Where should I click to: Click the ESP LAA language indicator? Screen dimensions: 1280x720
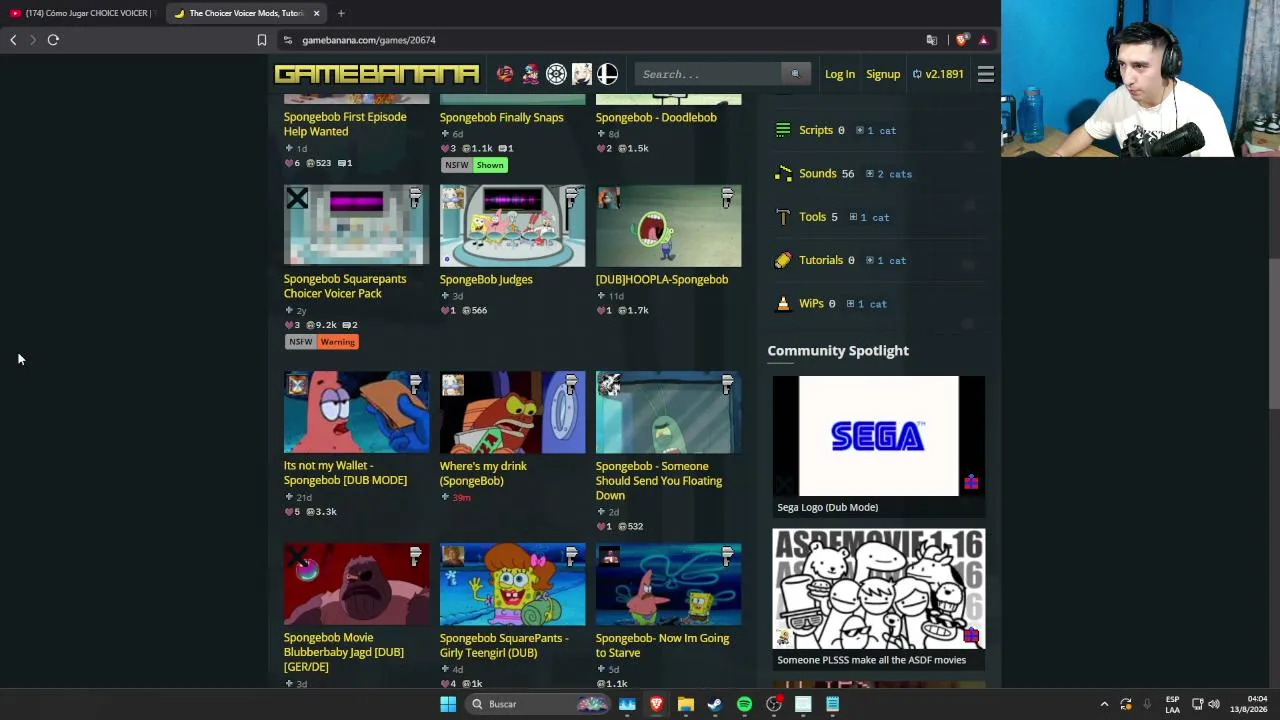coord(1172,704)
